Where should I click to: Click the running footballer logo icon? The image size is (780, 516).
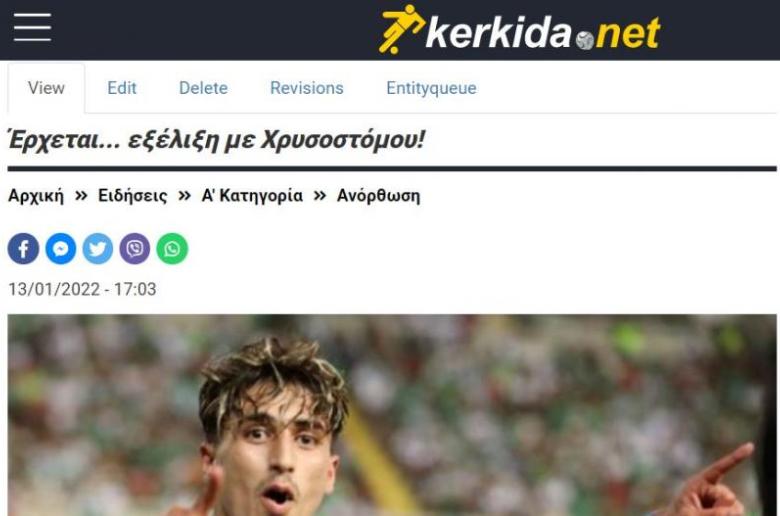(401, 29)
